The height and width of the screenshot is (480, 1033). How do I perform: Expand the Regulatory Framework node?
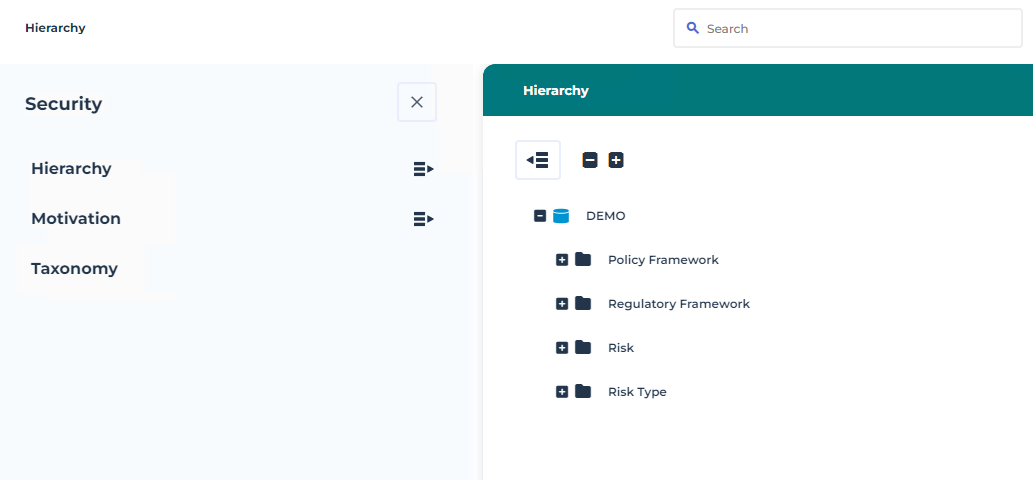coord(562,304)
